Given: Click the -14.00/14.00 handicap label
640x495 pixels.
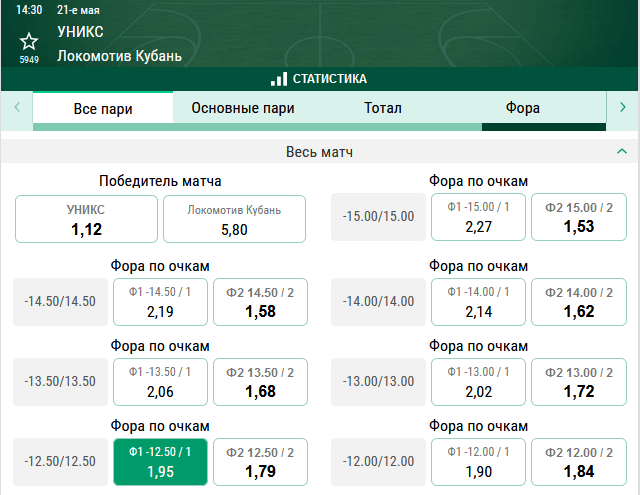Looking at the screenshot, I should (378, 302).
